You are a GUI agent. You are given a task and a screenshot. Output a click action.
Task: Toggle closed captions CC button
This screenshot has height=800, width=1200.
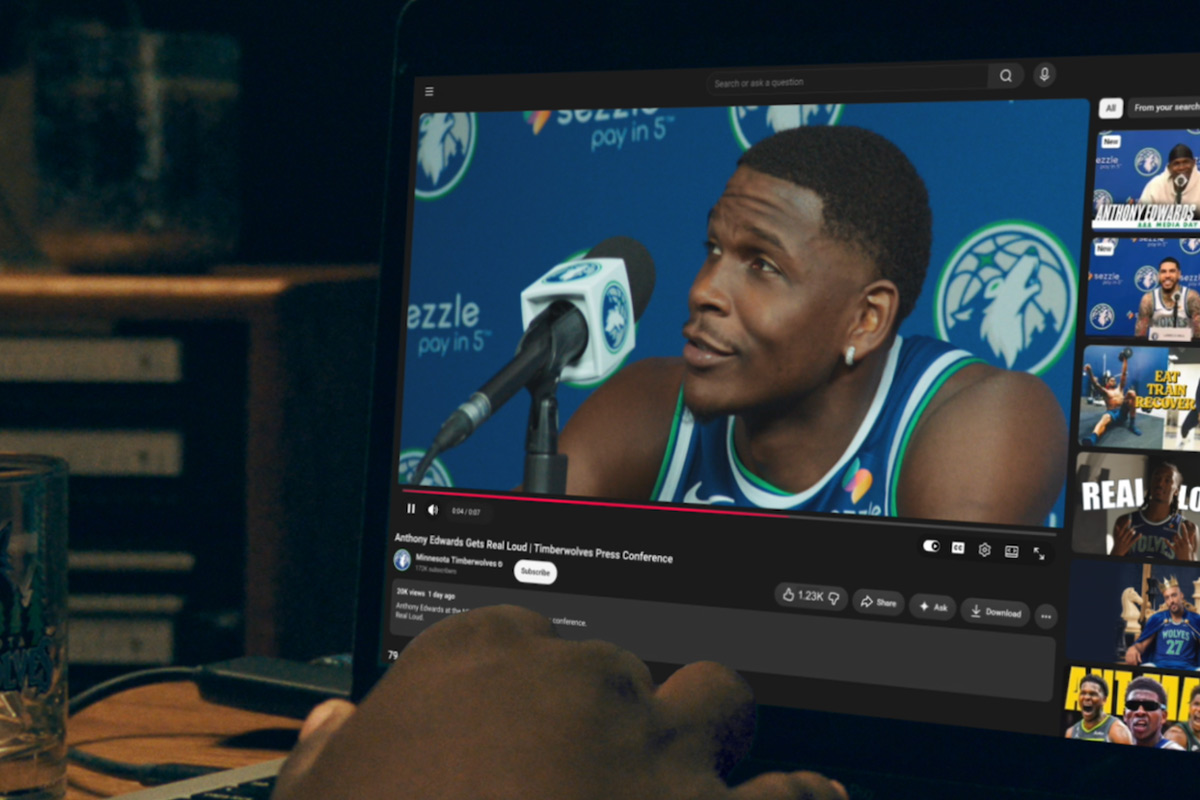click(958, 548)
